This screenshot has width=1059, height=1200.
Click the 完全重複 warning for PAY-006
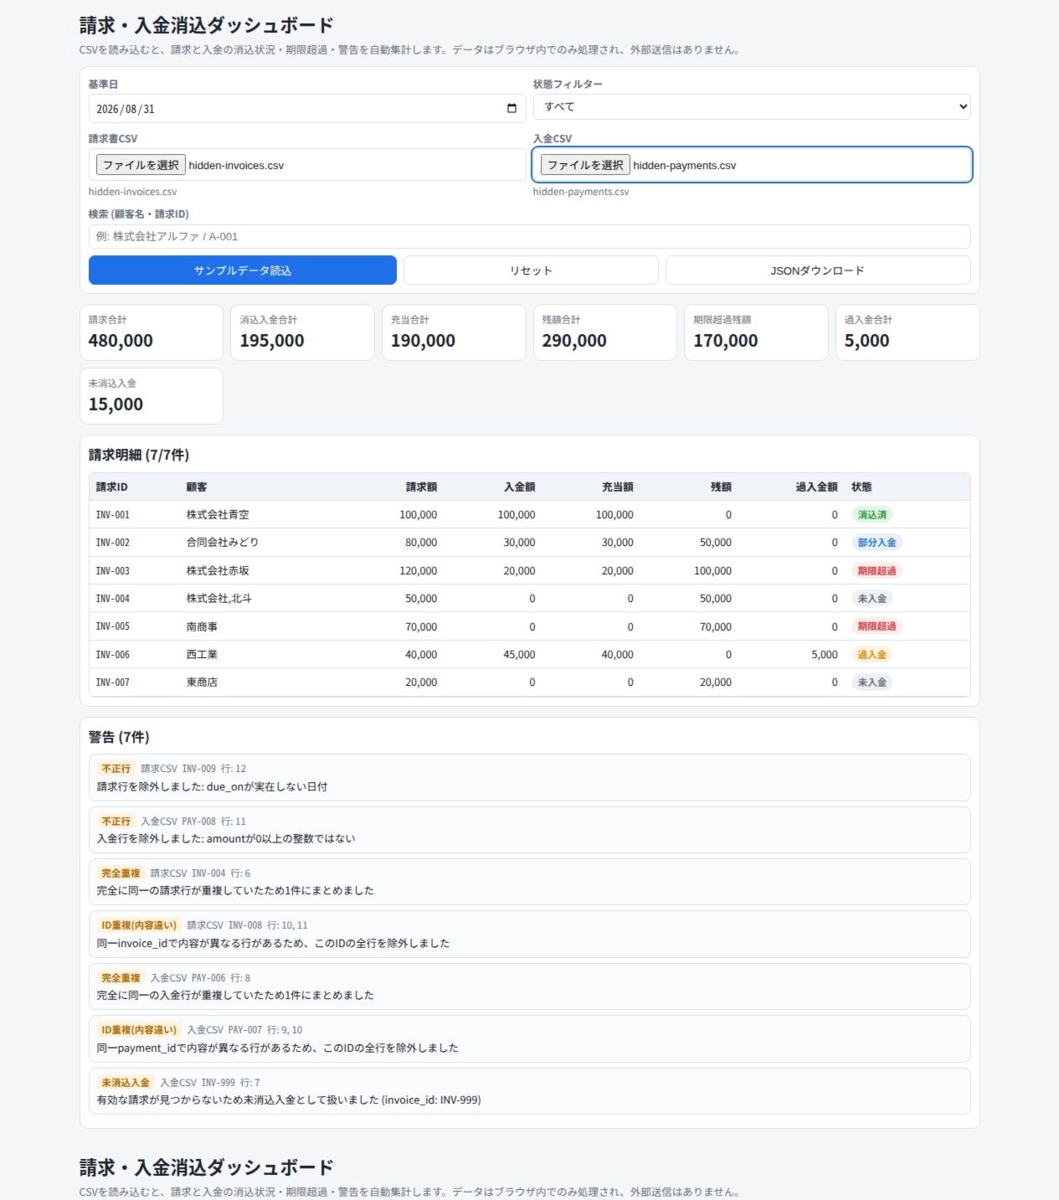click(529, 987)
